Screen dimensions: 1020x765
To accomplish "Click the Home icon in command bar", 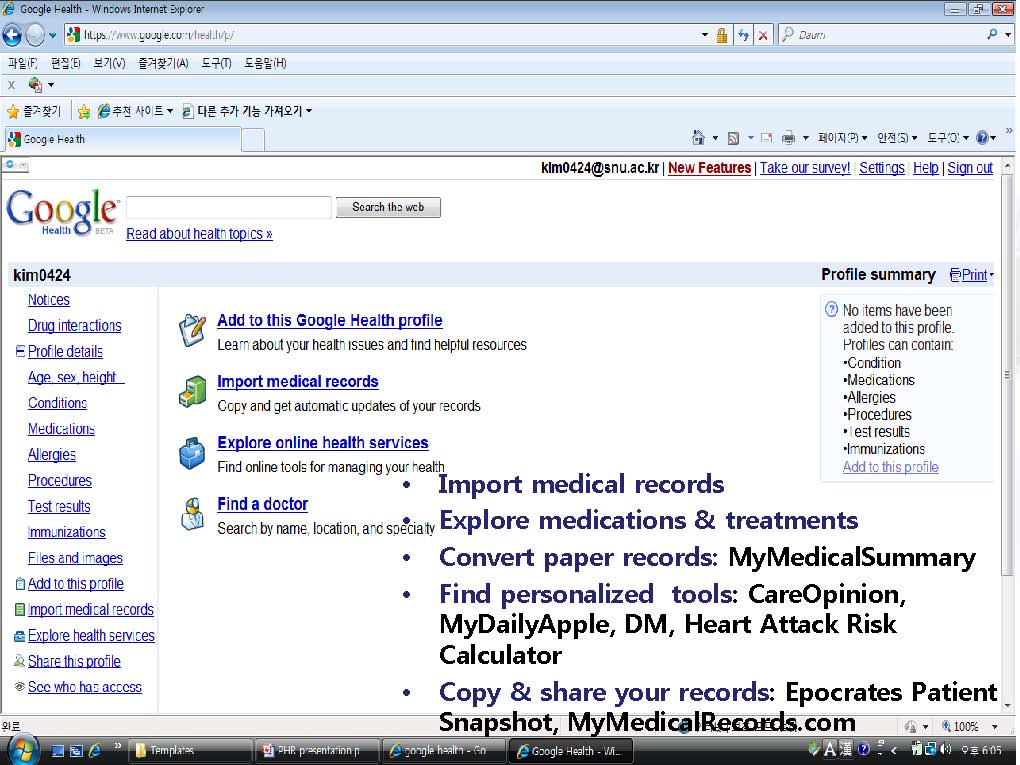I will pyautogui.click(x=699, y=137).
